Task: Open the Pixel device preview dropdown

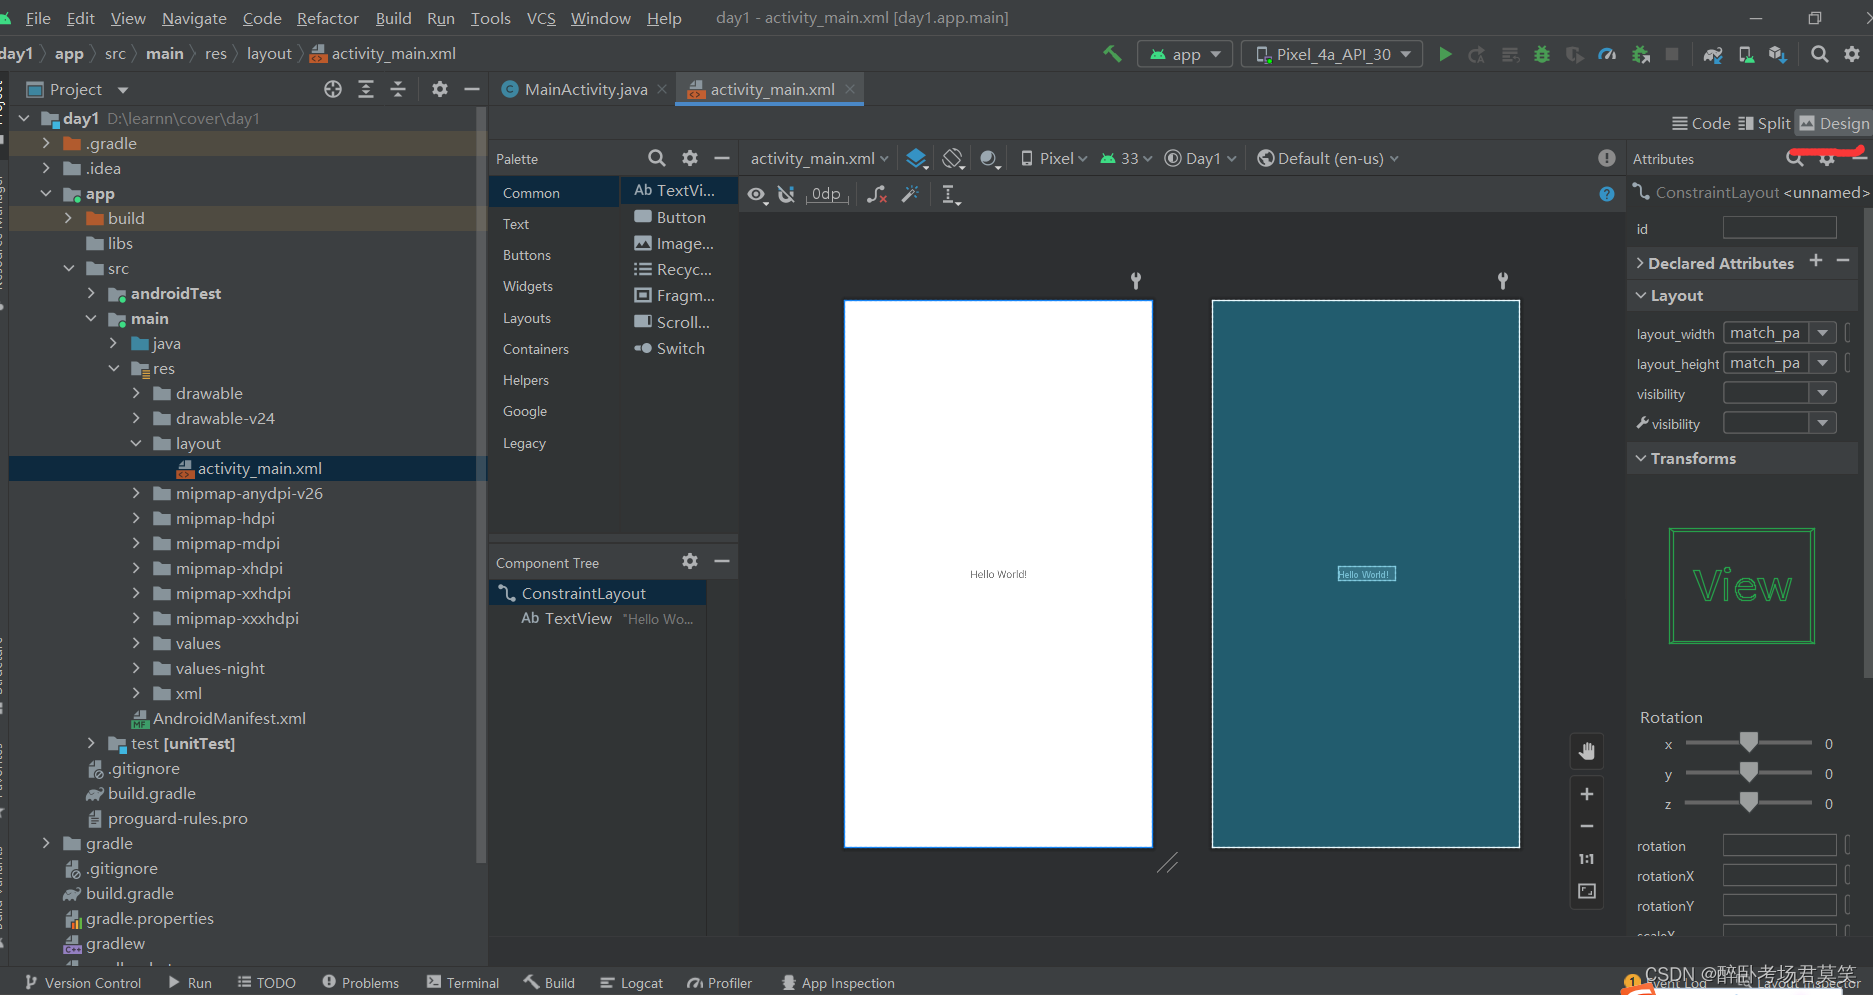Action: 1054,158
